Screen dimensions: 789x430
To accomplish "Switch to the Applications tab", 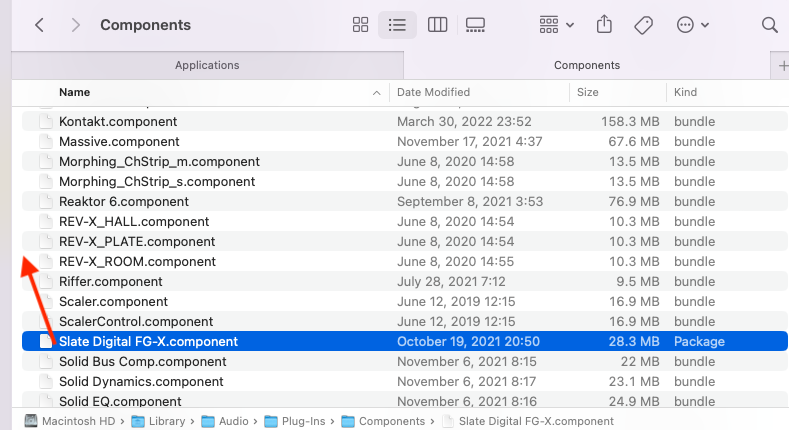I will pyautogui.click(x=207, y=65).
